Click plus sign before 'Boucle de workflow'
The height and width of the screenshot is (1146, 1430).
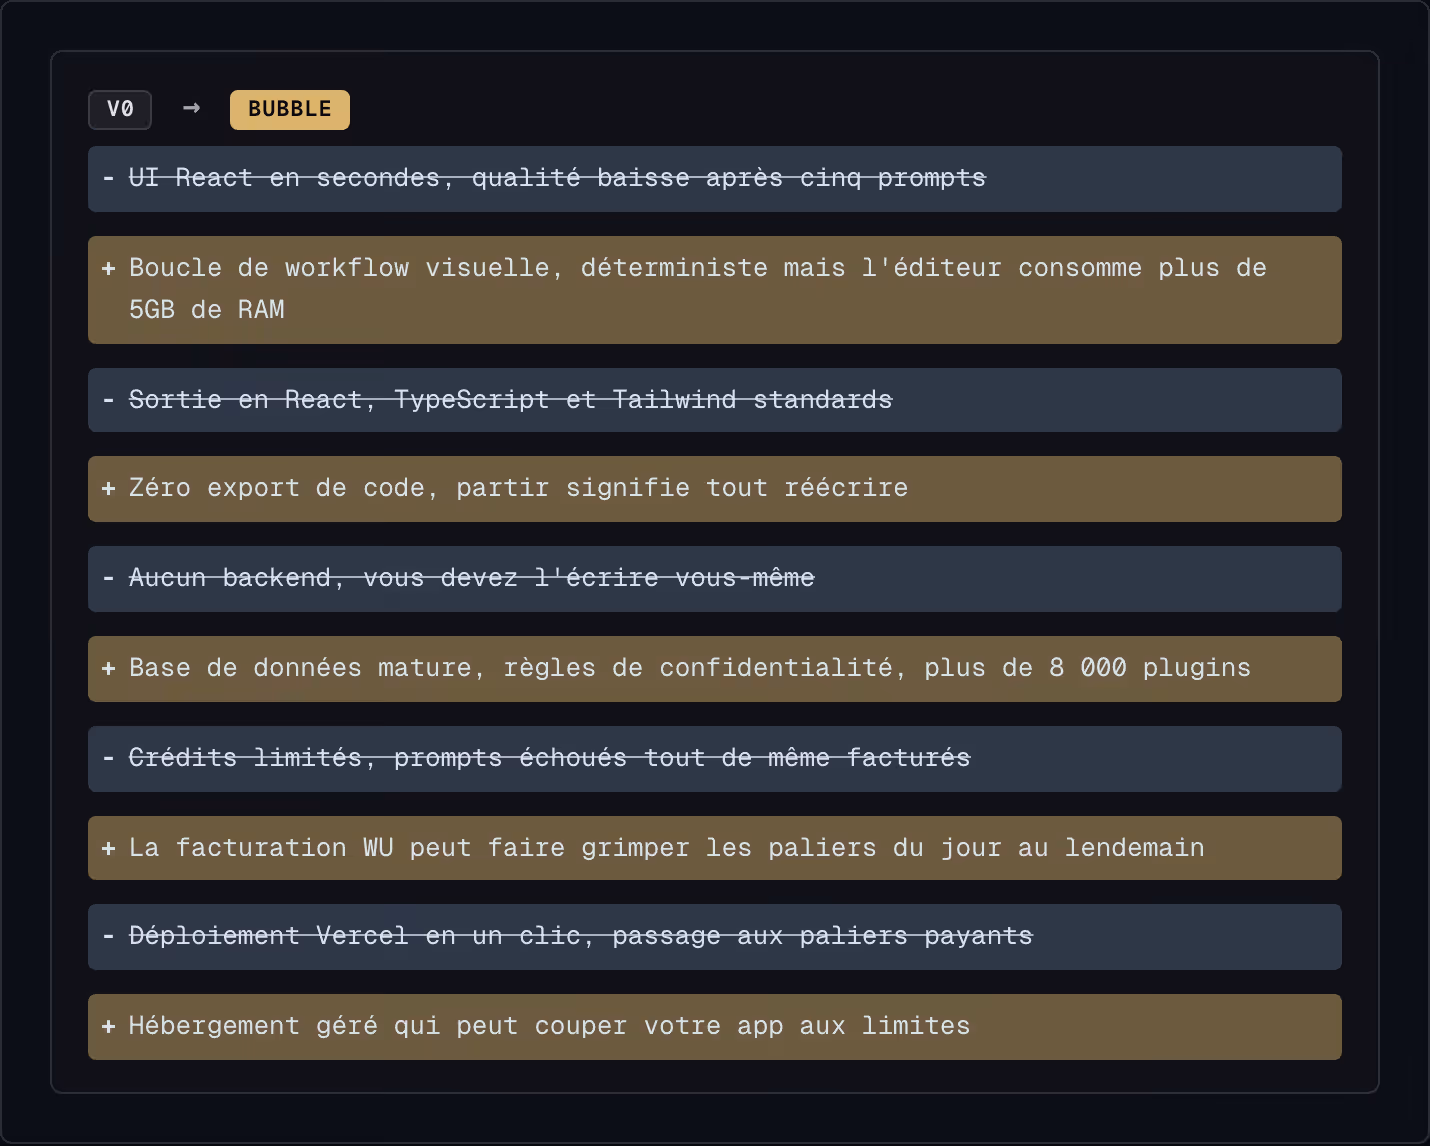[108, 268]
